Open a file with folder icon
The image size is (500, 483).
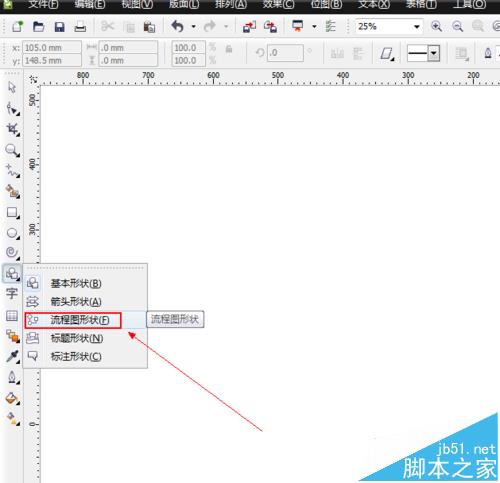click(x=38, y=27)
